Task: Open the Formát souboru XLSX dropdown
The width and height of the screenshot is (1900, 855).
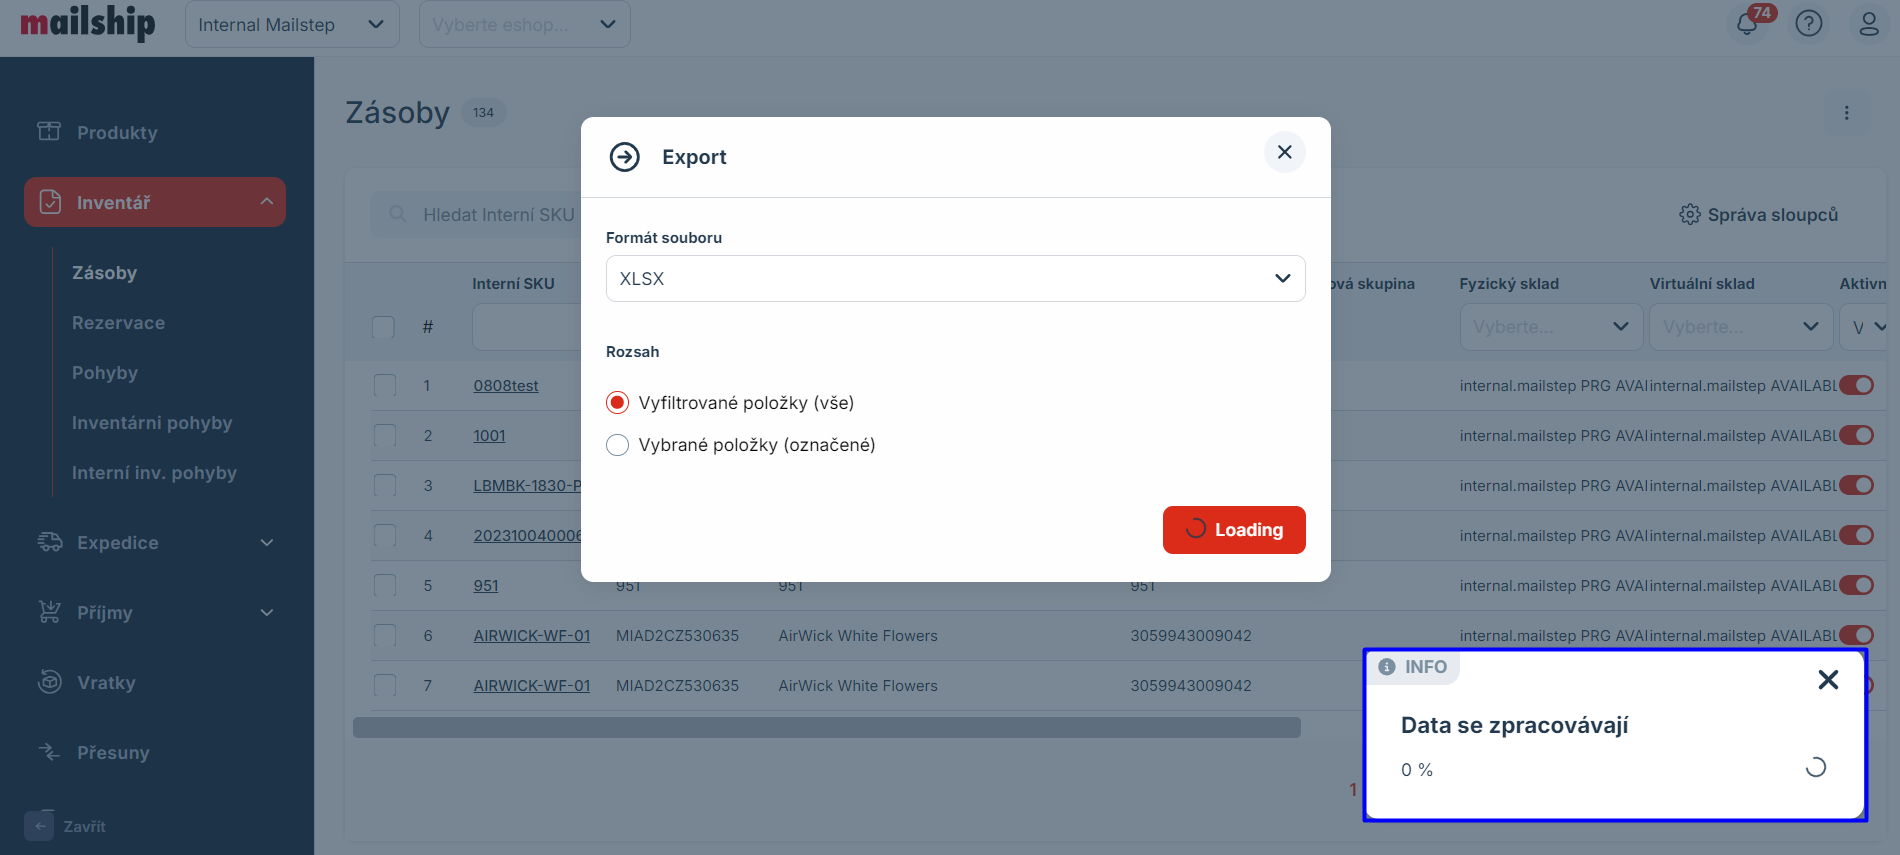Action: click(955, 279)
